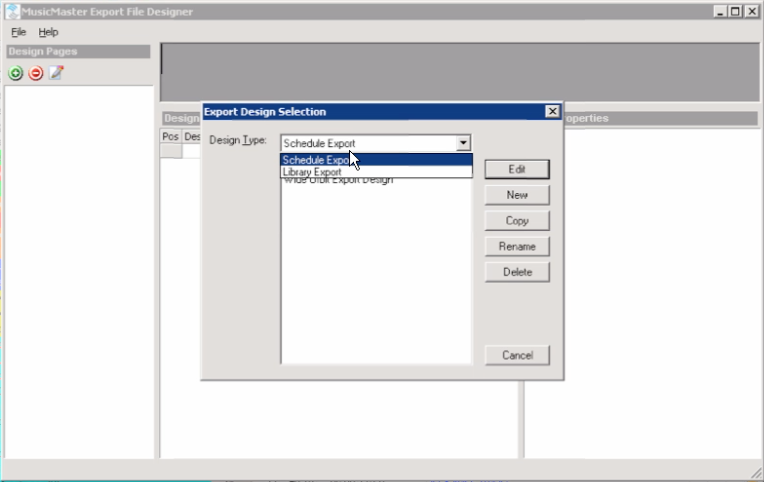Open the Help menu
The height and width of the screenshot is (482, 764).
48,32
